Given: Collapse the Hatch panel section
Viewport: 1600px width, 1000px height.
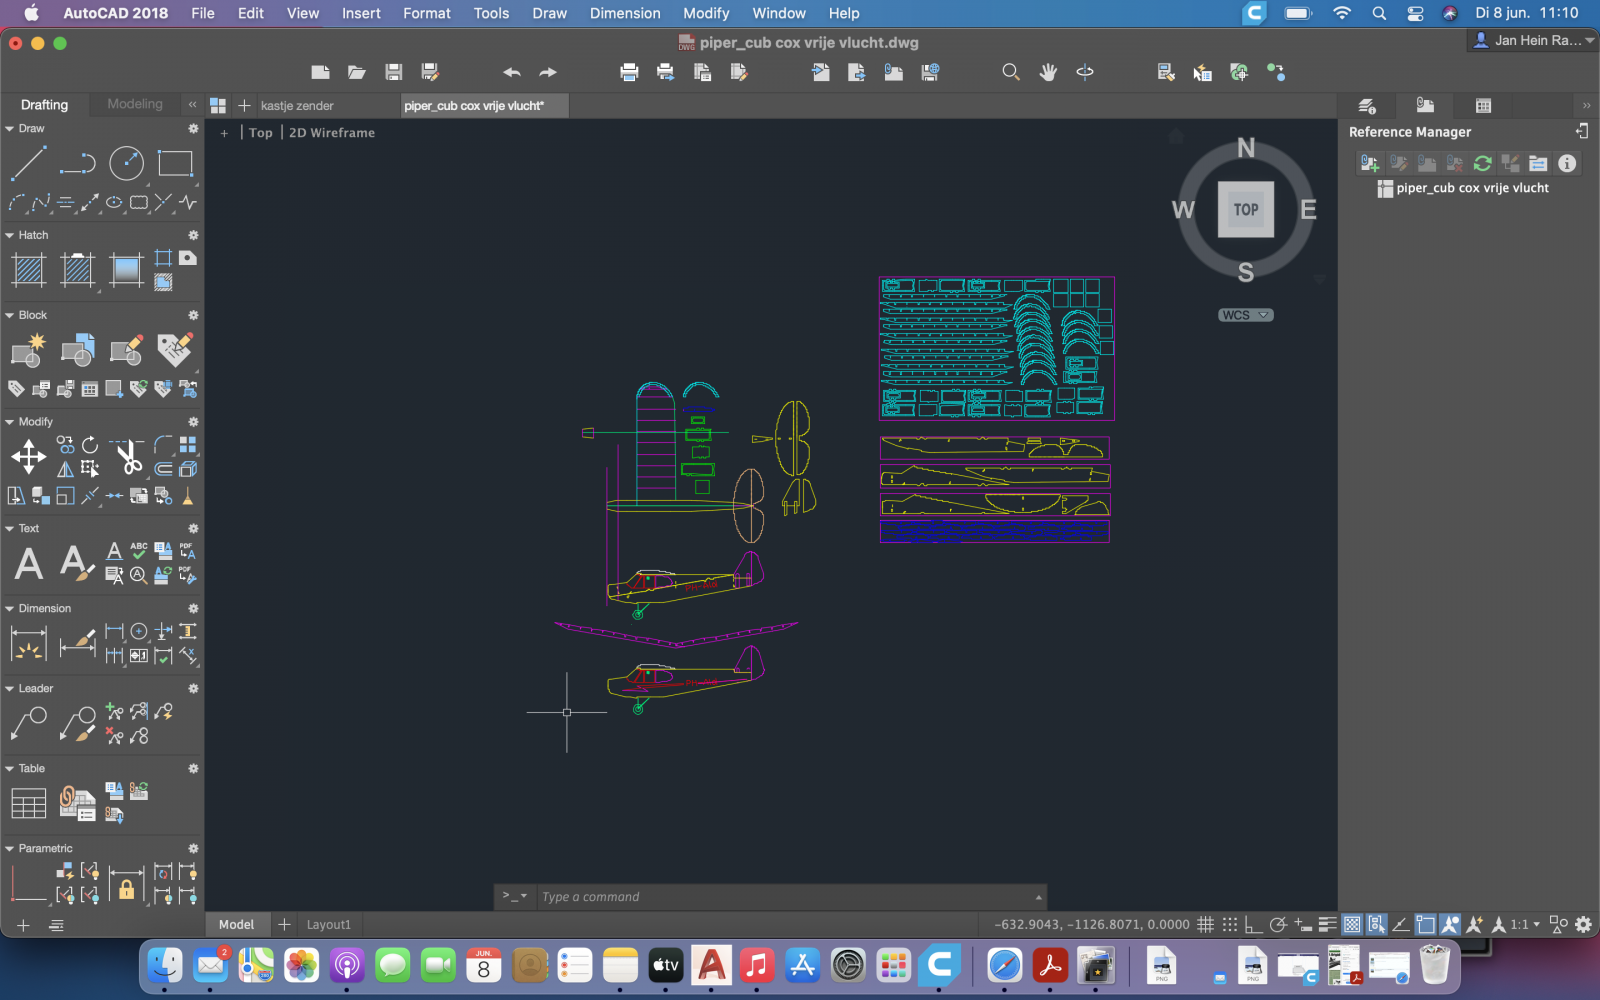Looking at the screenshot, I should tap(10, 235).
